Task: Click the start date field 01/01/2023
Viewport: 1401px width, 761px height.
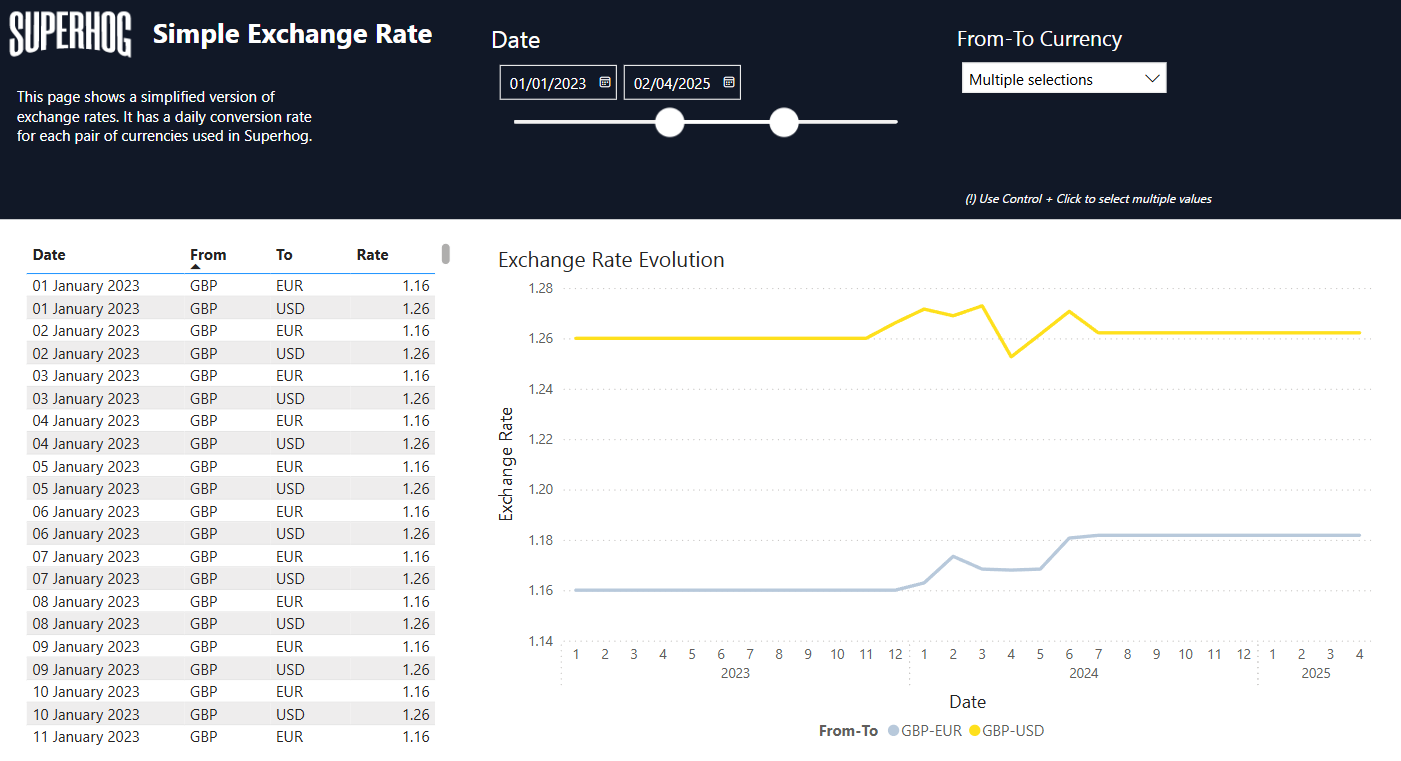Action: 548,83
